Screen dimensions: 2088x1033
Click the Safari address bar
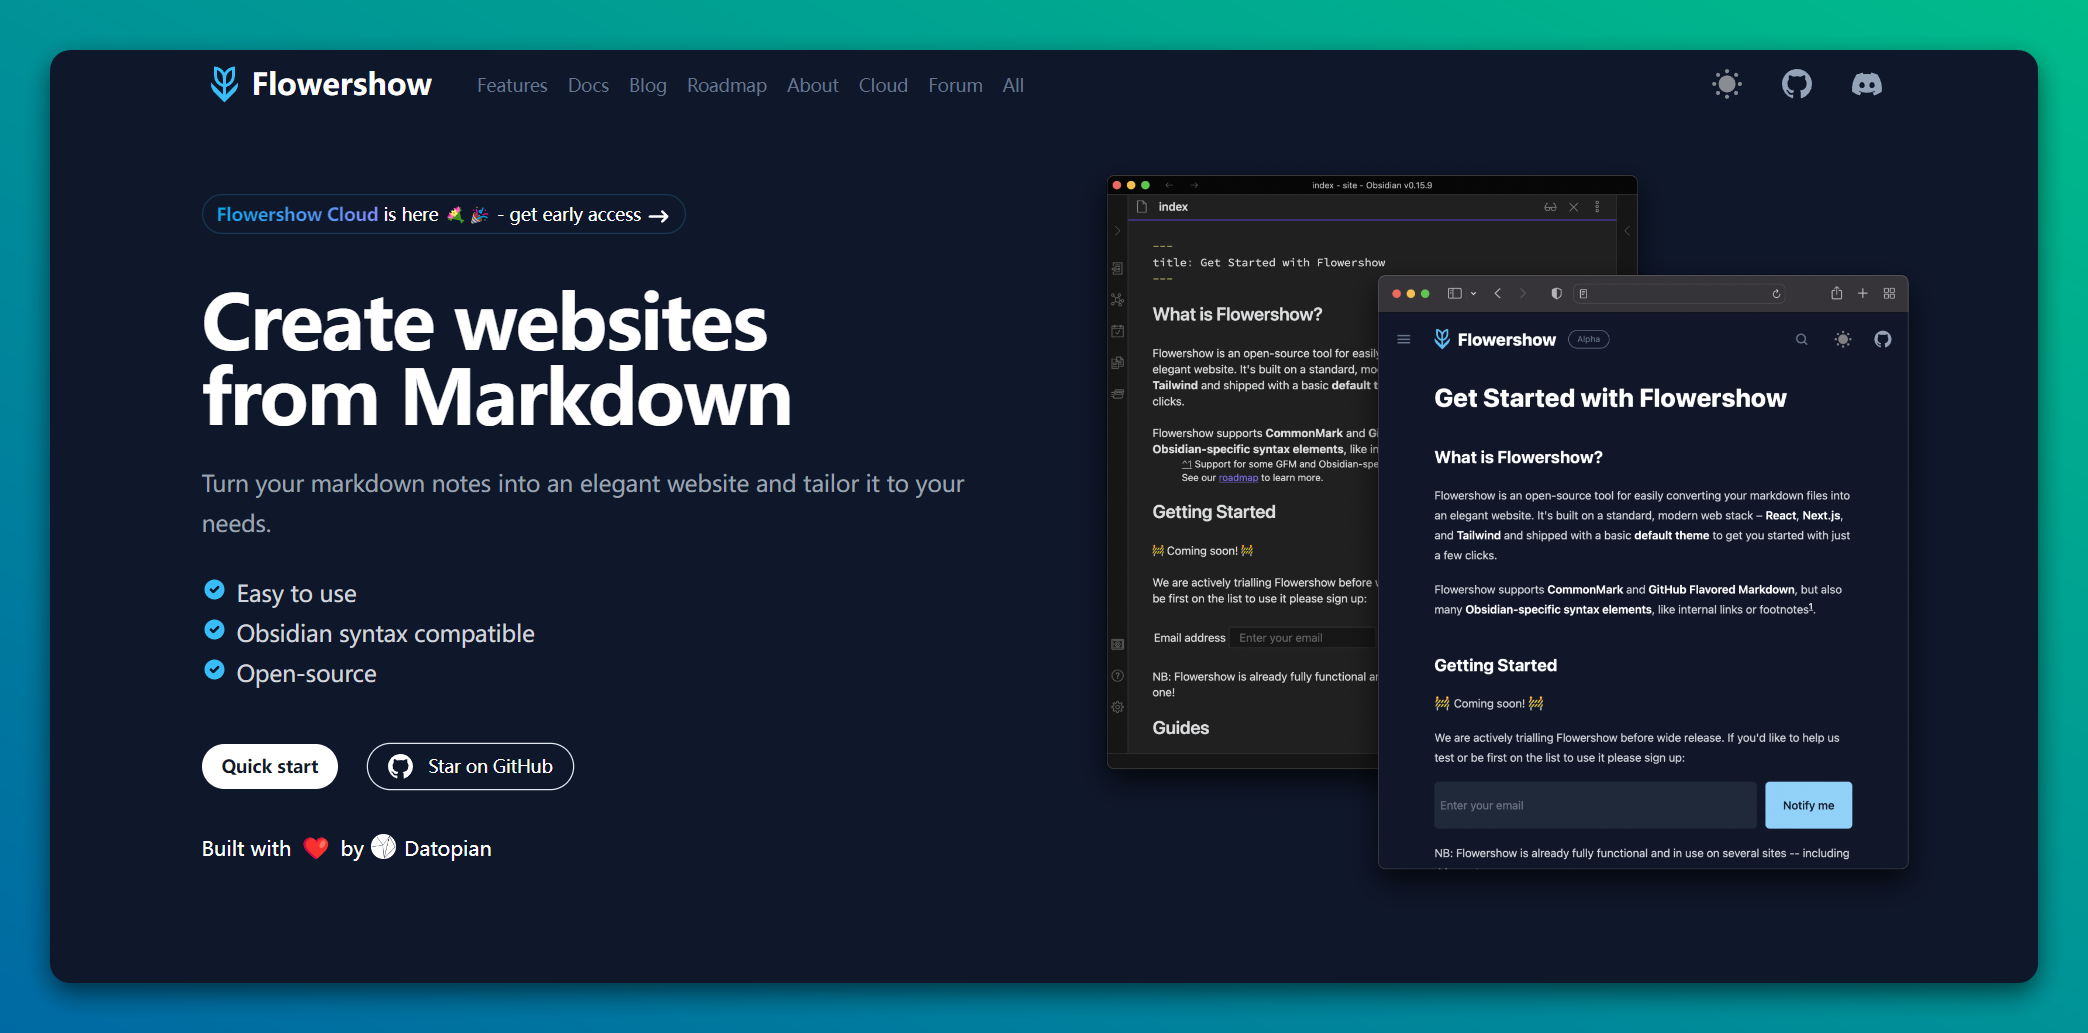click(x=1680, y=293)
